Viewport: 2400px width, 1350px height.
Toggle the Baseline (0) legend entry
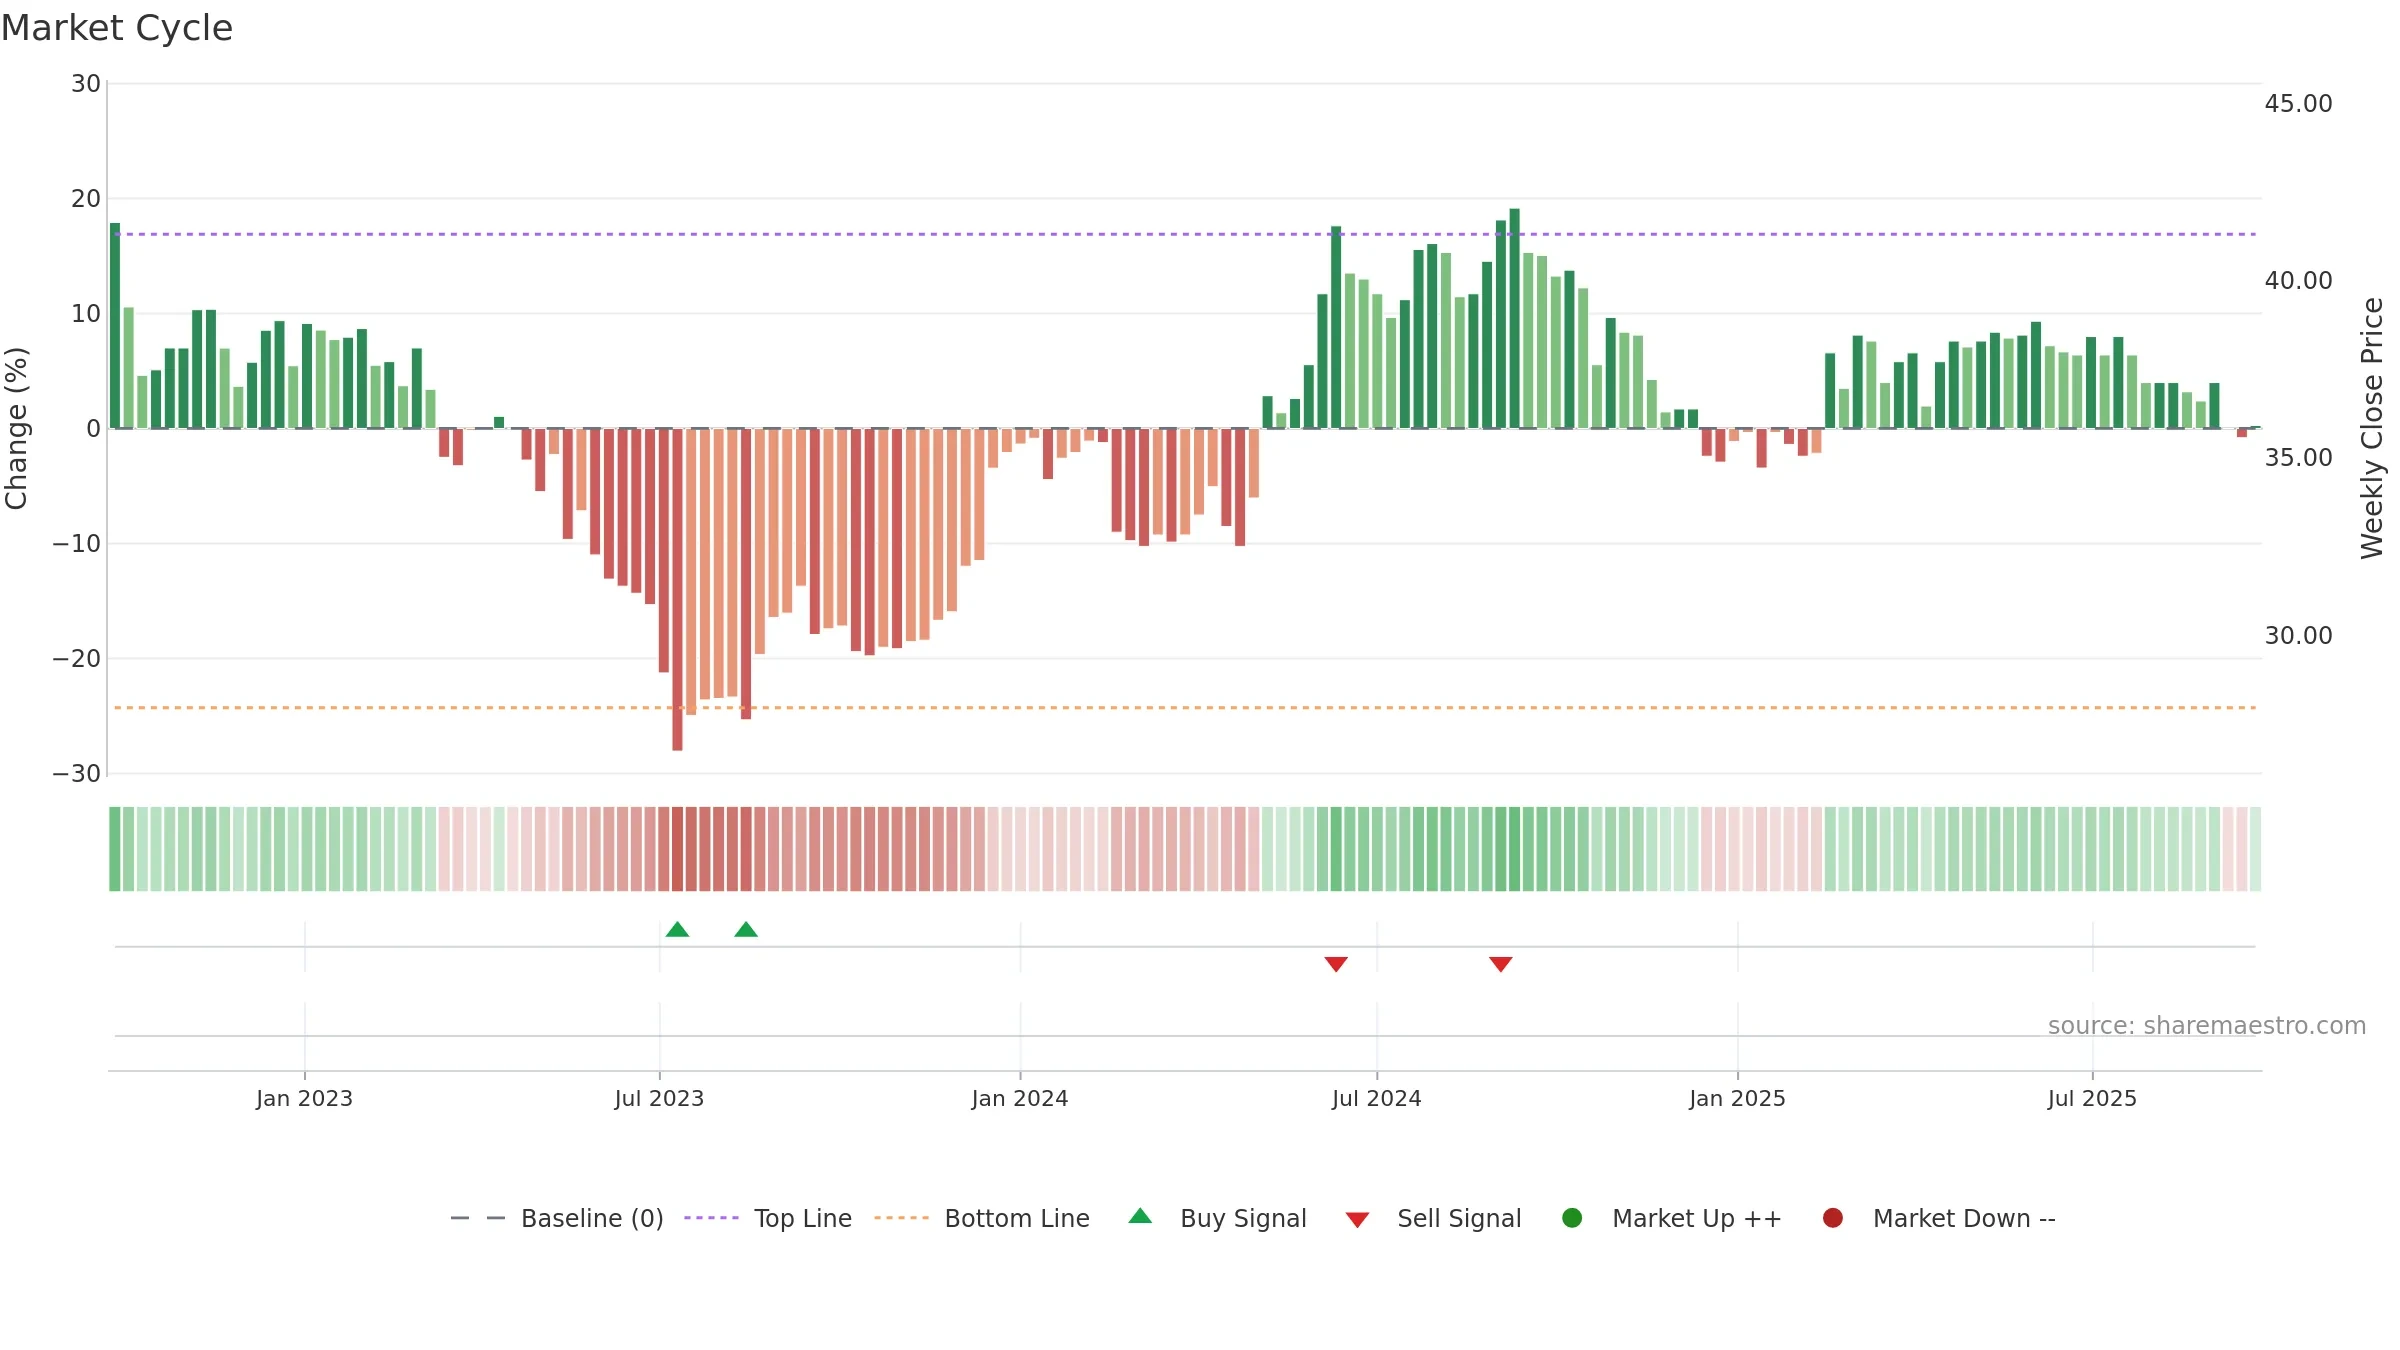tap(557, 1218)
